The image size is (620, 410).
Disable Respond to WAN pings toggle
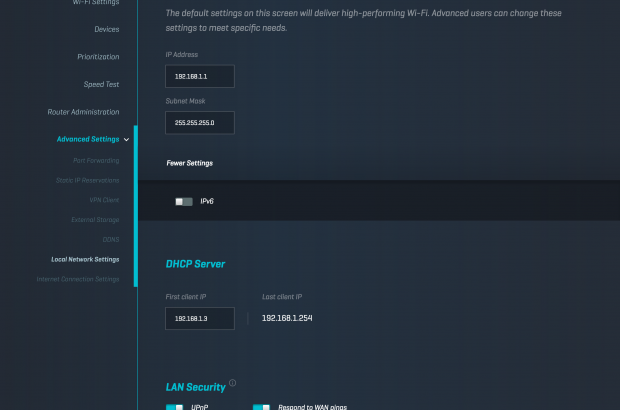click(261, 407)
